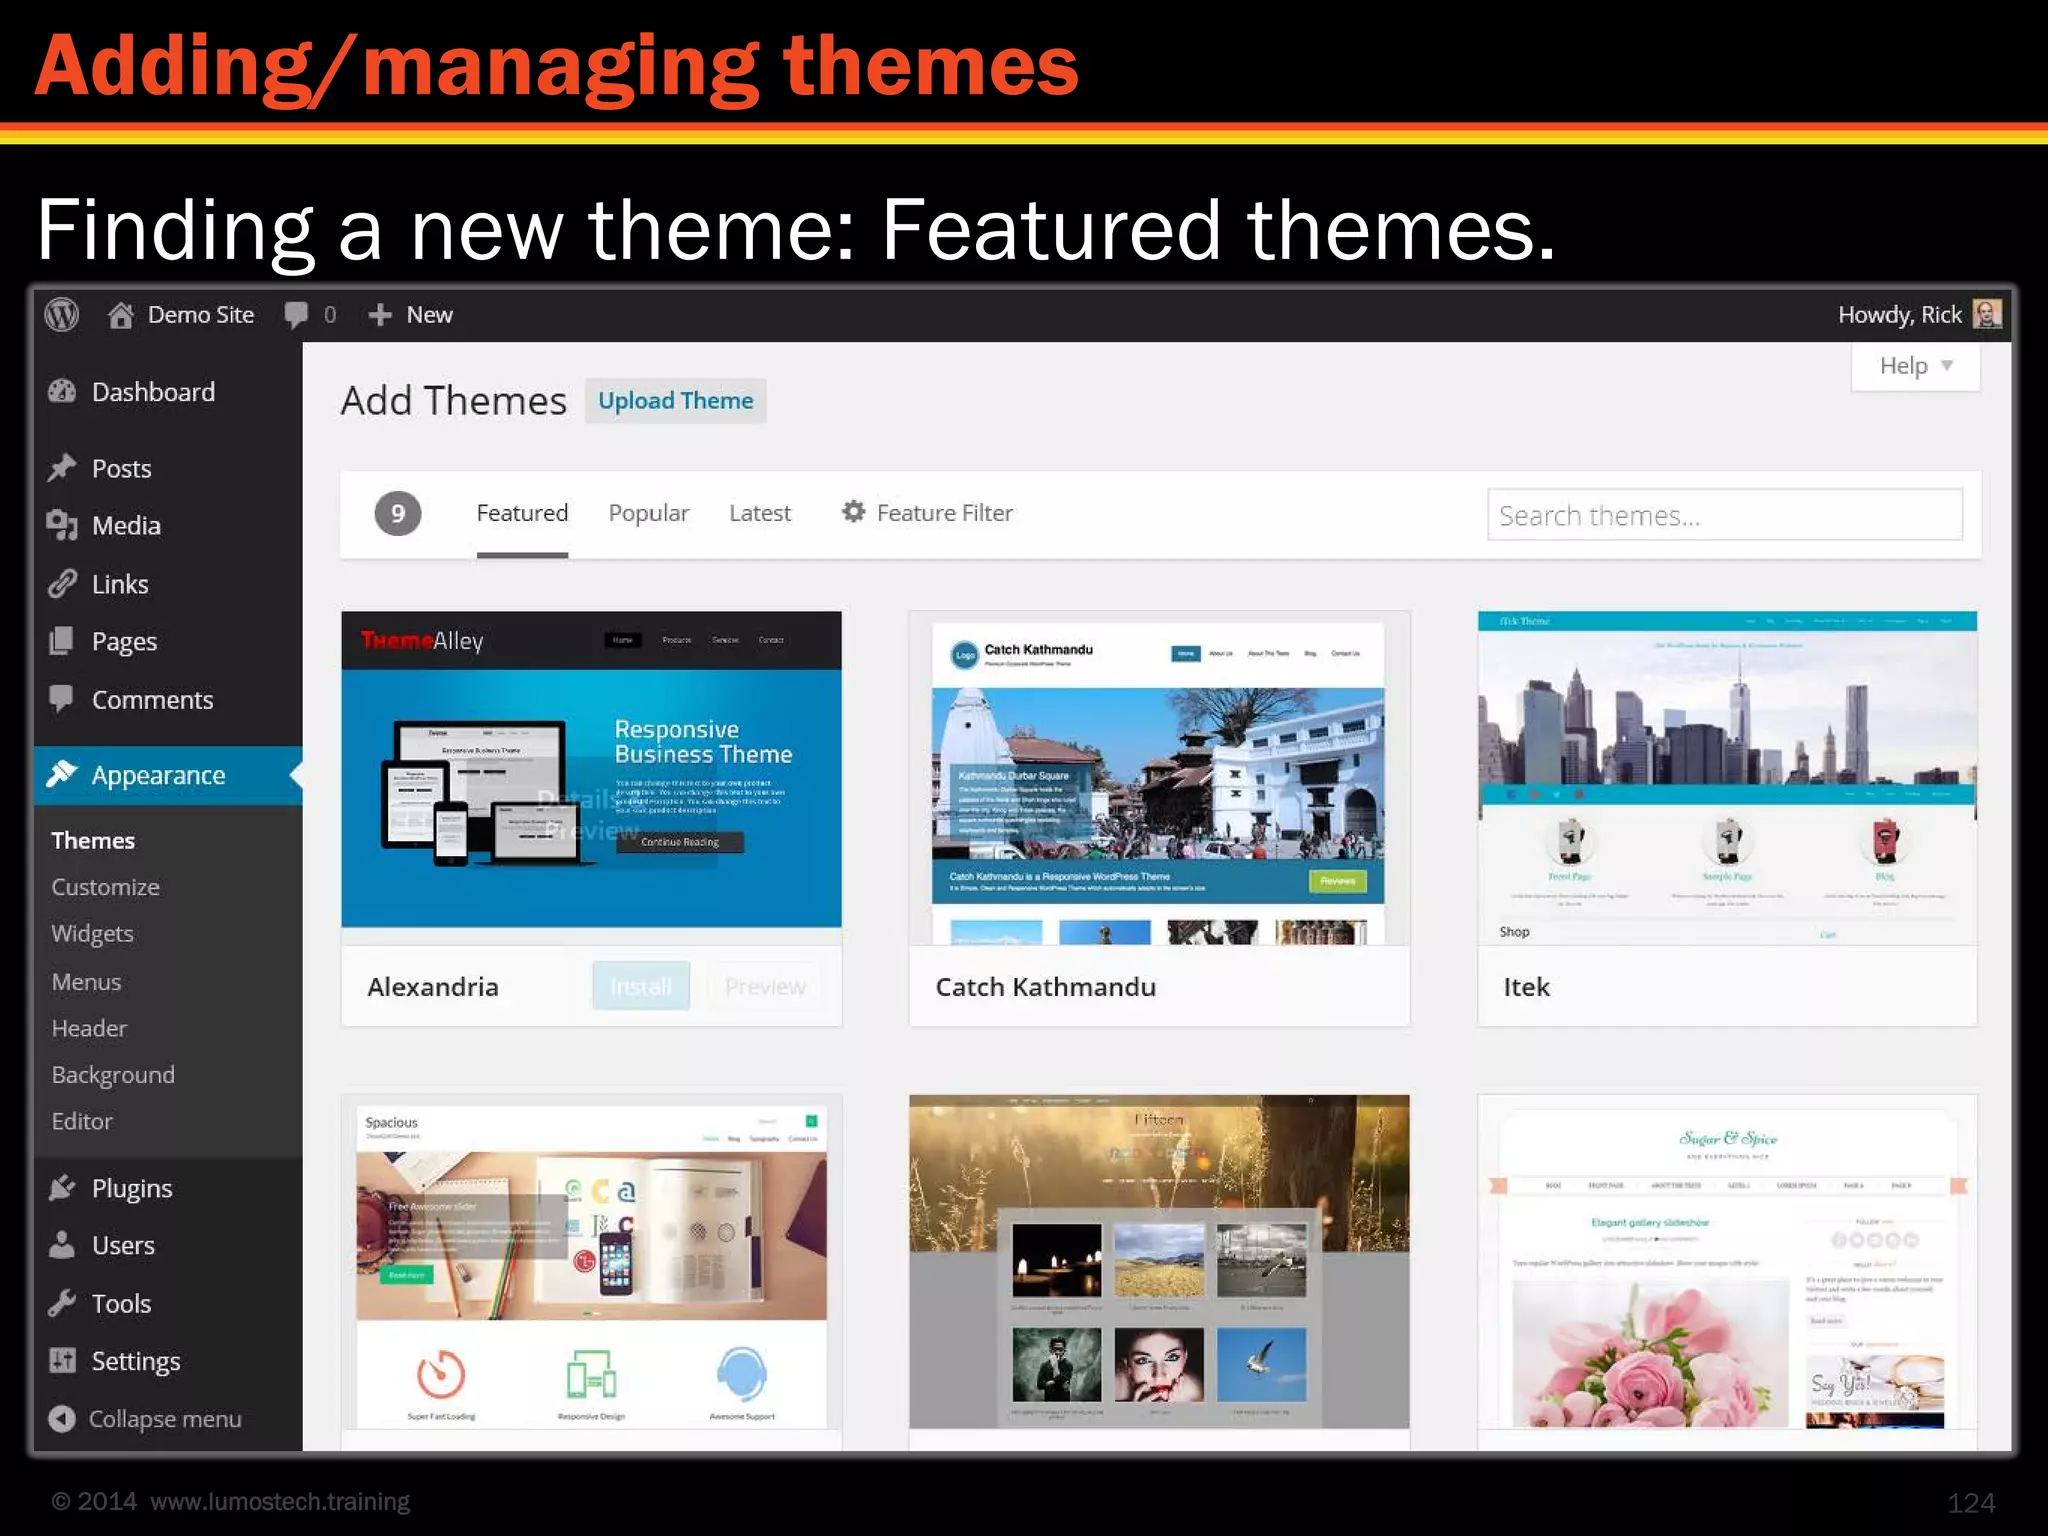Open the Header submenu item
Screen dimensions: 2048x1536
click(89, 1028)
